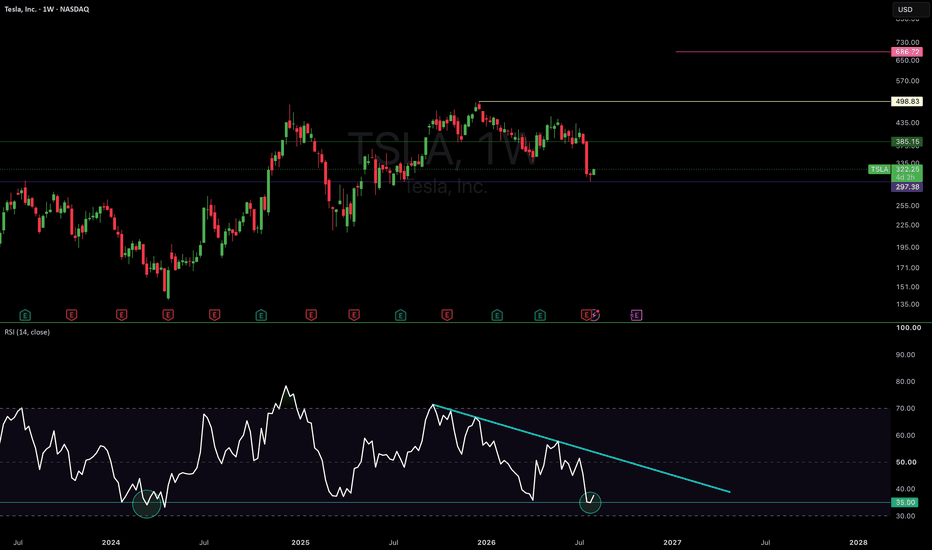This screenshot has width=932, height=550.
Task: Click the second green earnings marker from the left
Action: click(x=261, y=315)
